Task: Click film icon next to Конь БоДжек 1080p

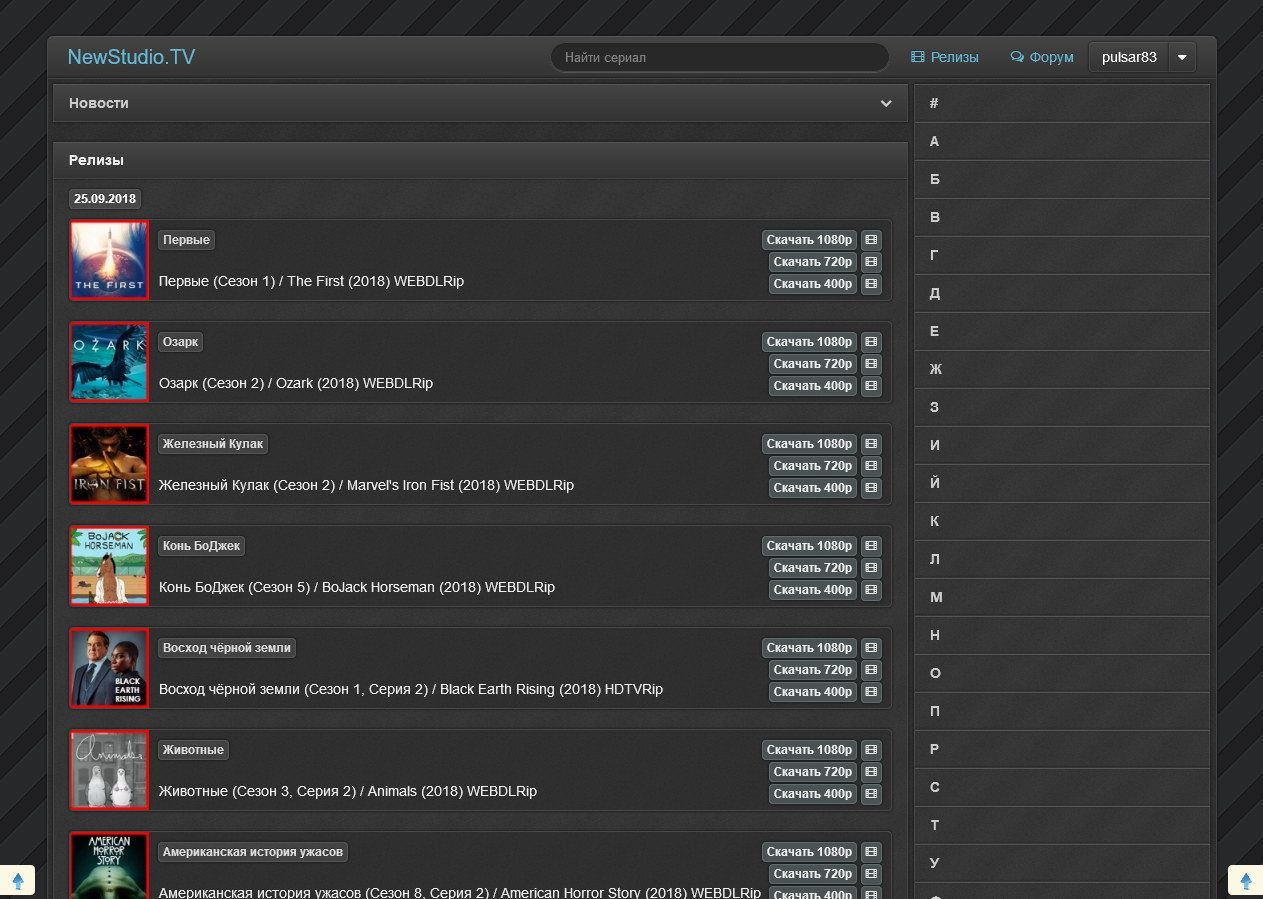Action: pyautogui.click(x=871, y=546)
